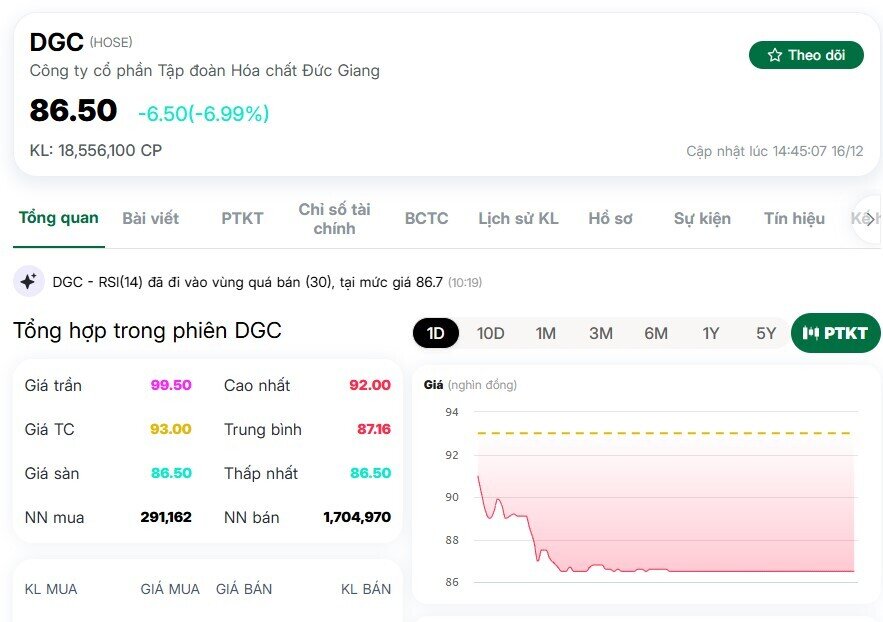Switch chart to 10D timeframe
The height and width of the screenshot is (622, 883).
(490, 333)
